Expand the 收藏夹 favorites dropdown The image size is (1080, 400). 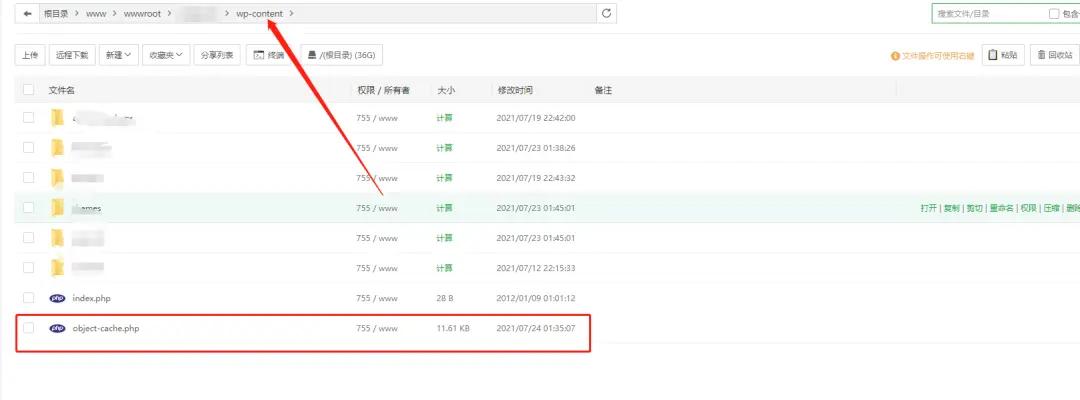166,55
